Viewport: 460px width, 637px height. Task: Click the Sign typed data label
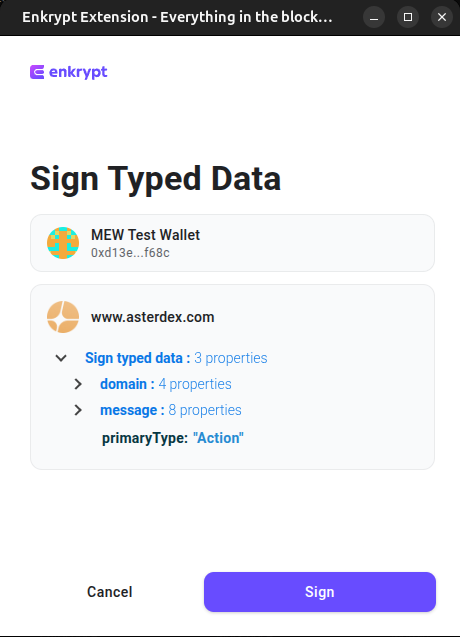pos(138,358)
